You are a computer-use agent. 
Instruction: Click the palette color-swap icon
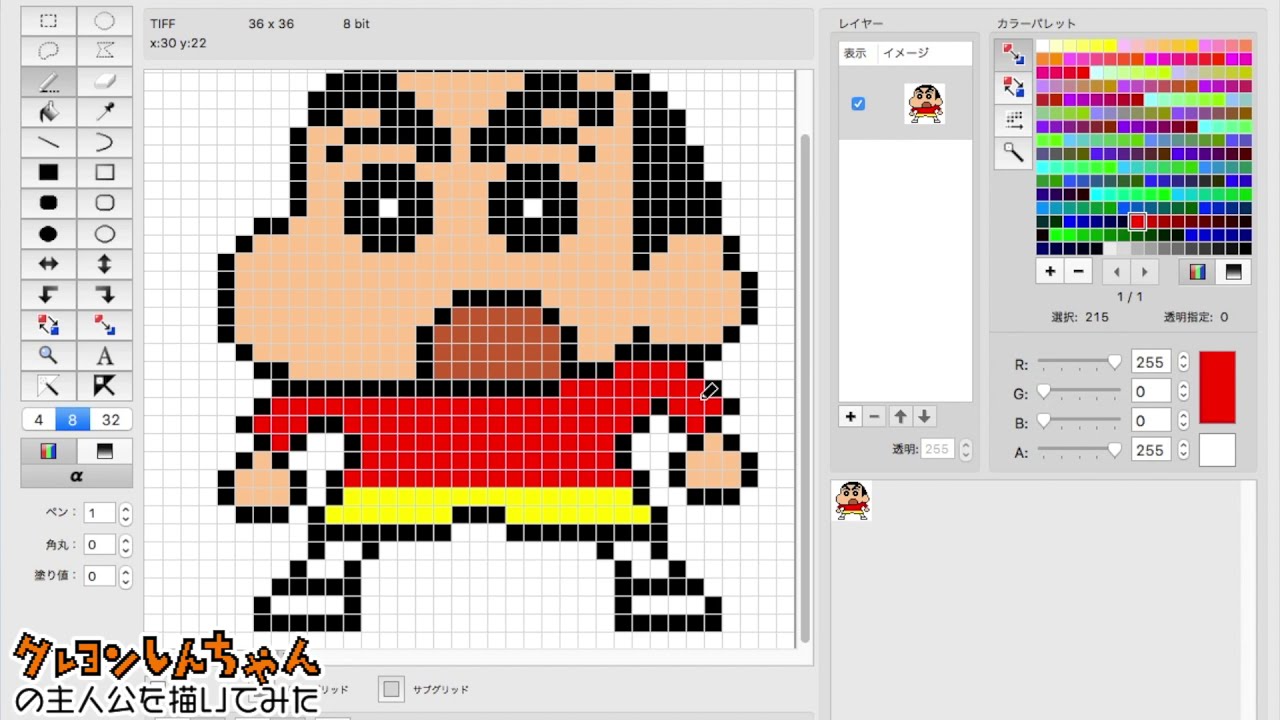1013,88
